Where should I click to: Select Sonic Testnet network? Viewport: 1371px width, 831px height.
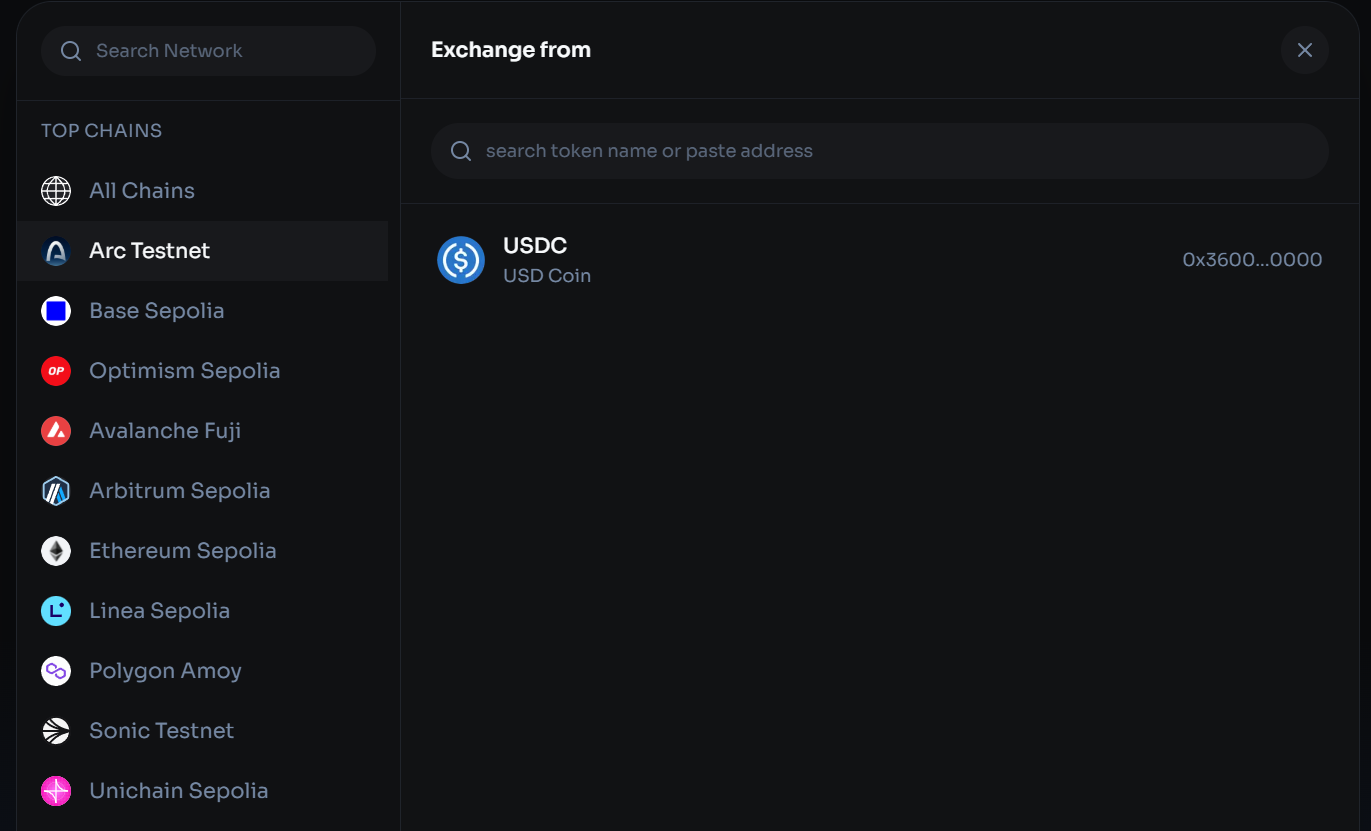[x=202, y=731]
